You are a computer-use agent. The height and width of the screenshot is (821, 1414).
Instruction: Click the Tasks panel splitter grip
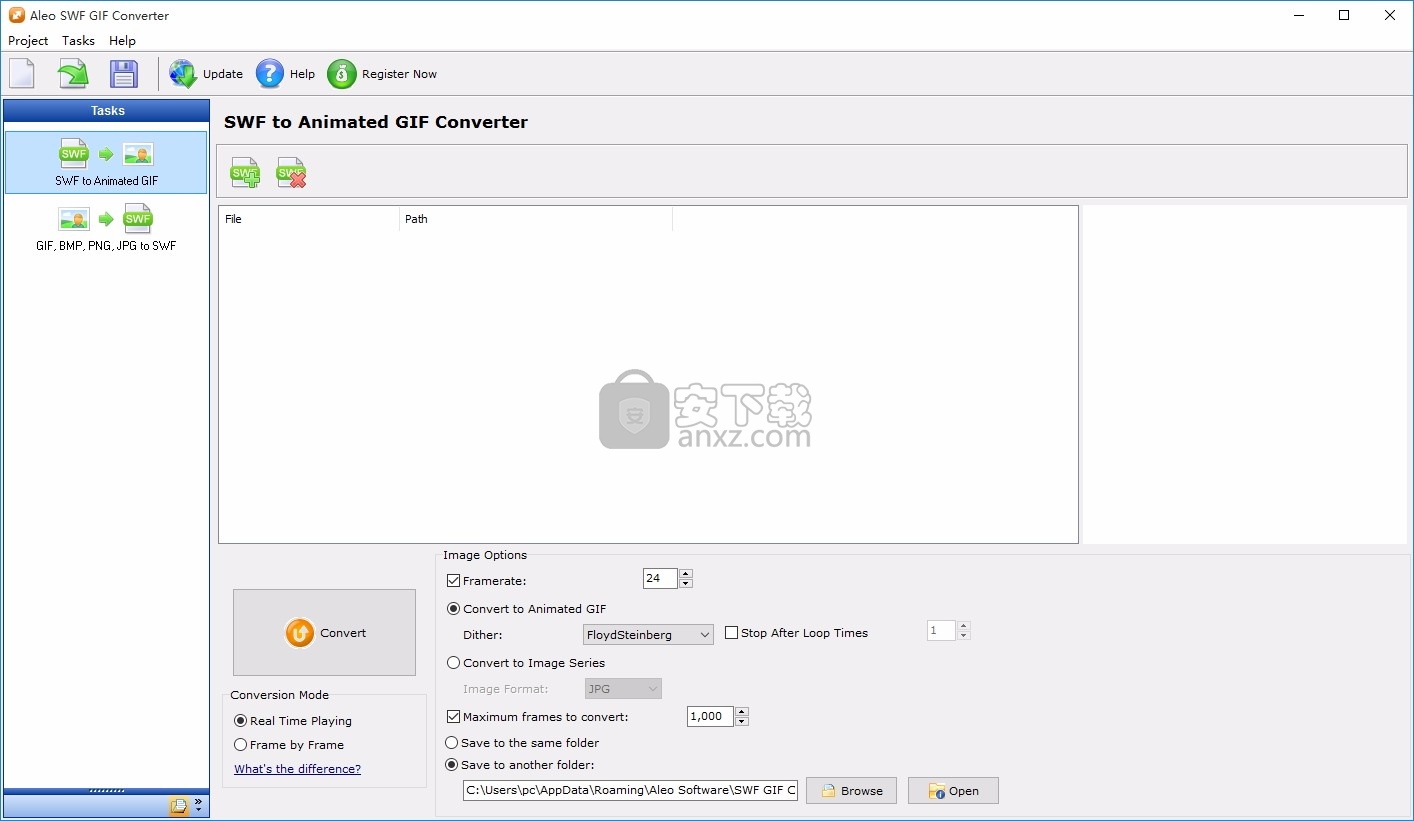107,791
